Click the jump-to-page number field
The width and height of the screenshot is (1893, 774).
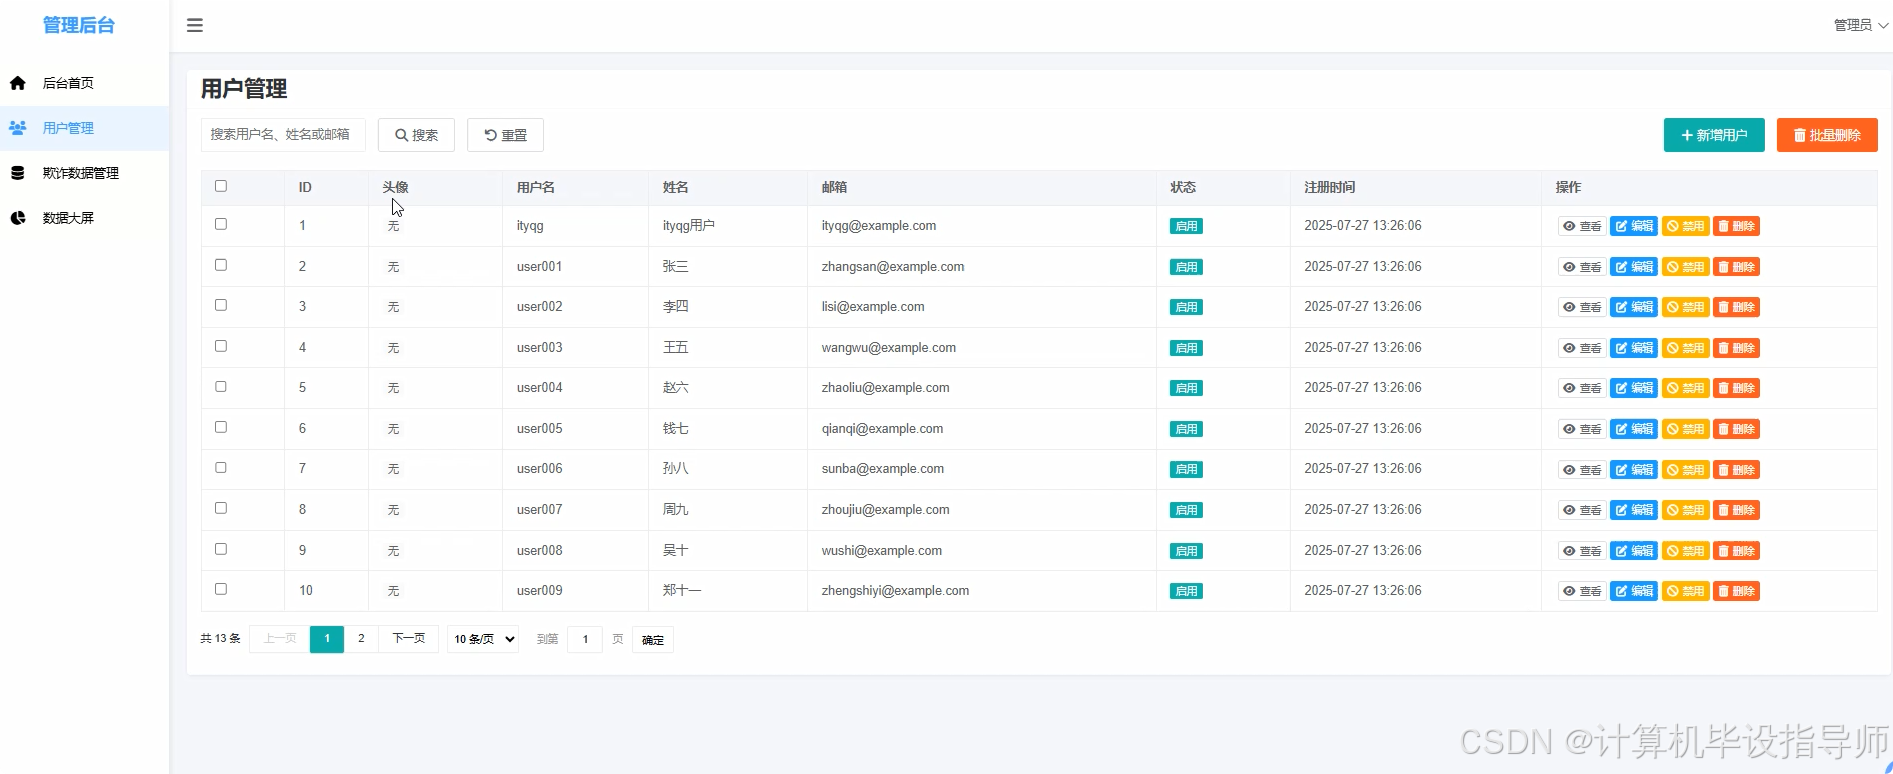tap(585, 639)
